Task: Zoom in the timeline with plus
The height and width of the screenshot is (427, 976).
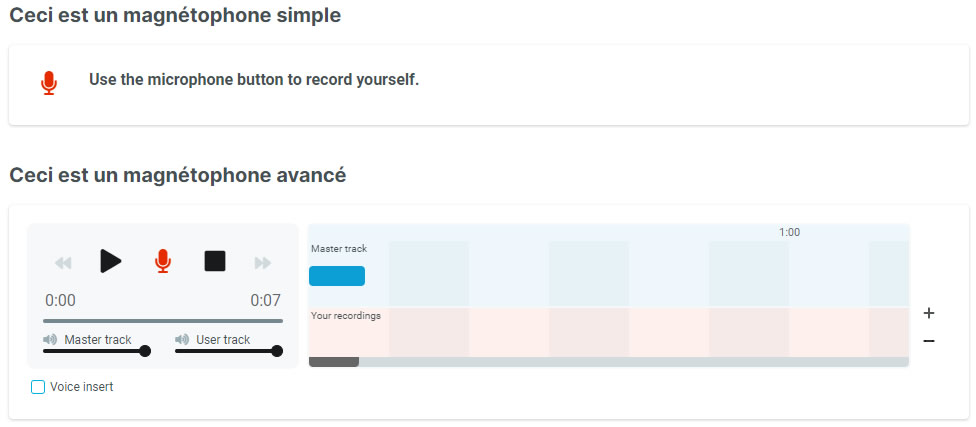Action: (929, 313)
